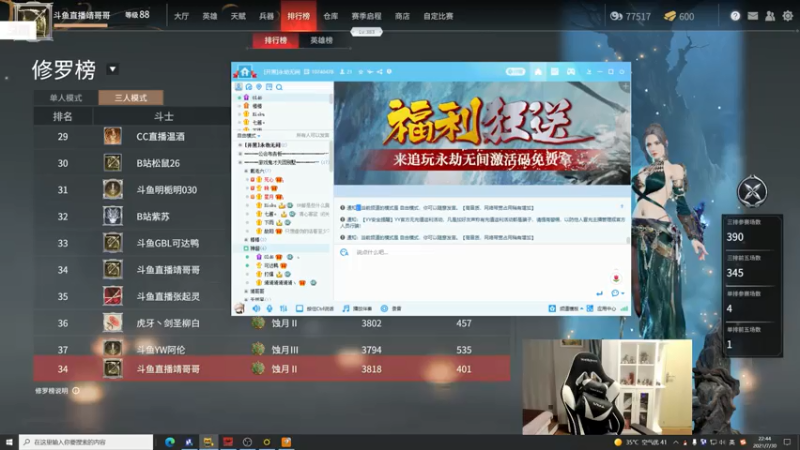Screen dimensions: 800x450
Task: Click the star favorite icon in YY title bar
Action: pyautogui.click(x=361, y=72)
